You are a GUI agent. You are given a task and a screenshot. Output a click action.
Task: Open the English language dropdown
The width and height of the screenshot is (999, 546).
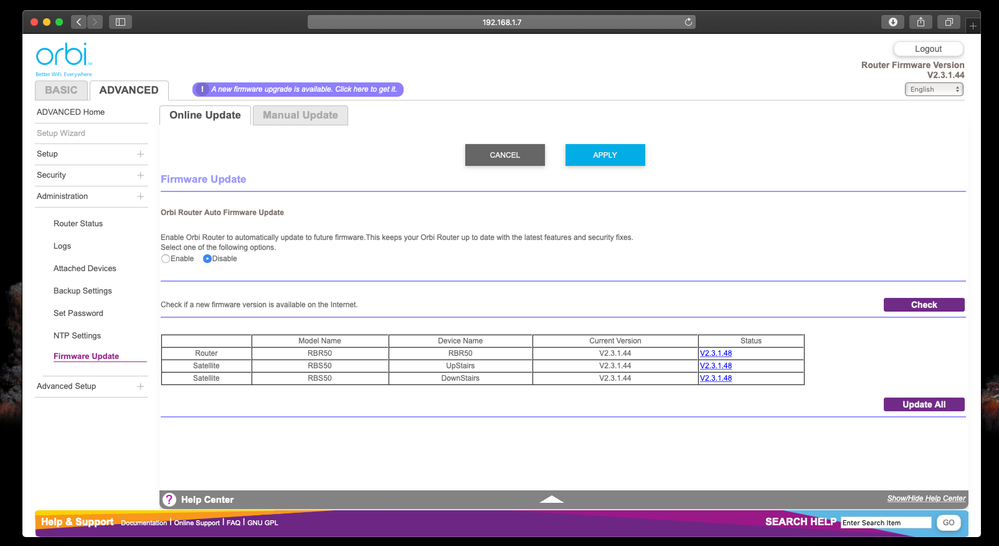tap(933, 89)
